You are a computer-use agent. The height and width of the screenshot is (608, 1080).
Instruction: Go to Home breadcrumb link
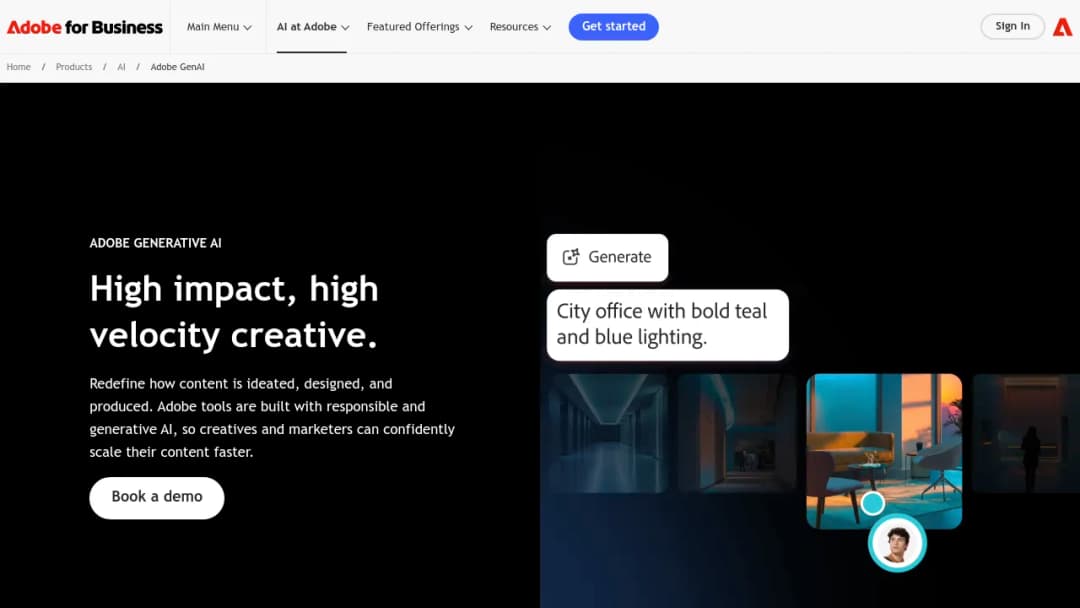click(19, 67)
